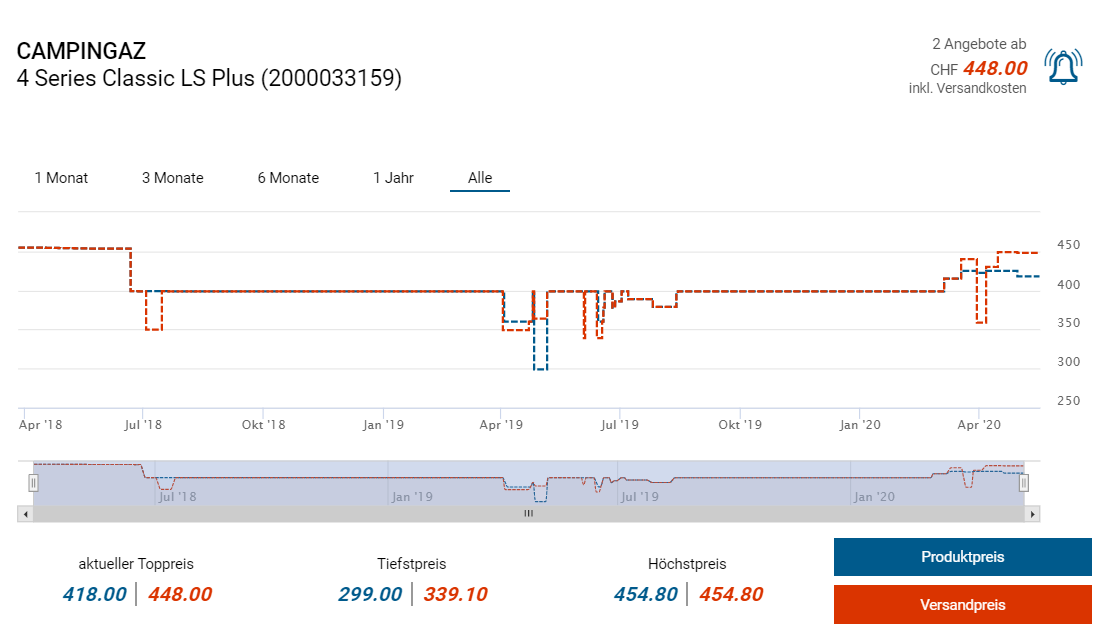The height and width of the screenshot is (631, 1098).
Task: Click the horizontal scrollbar thumb grip
Action: (x=528, y=514)
